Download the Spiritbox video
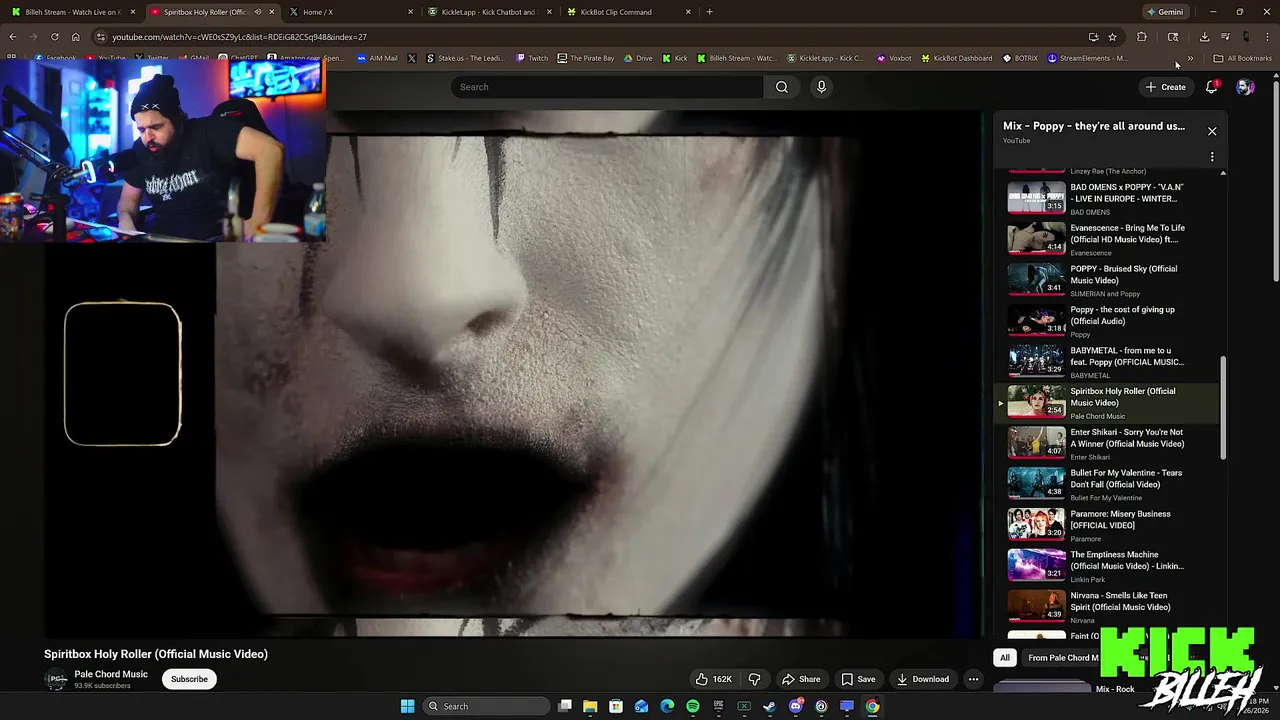Screen dimensions: 1280x720 (923, 679)
